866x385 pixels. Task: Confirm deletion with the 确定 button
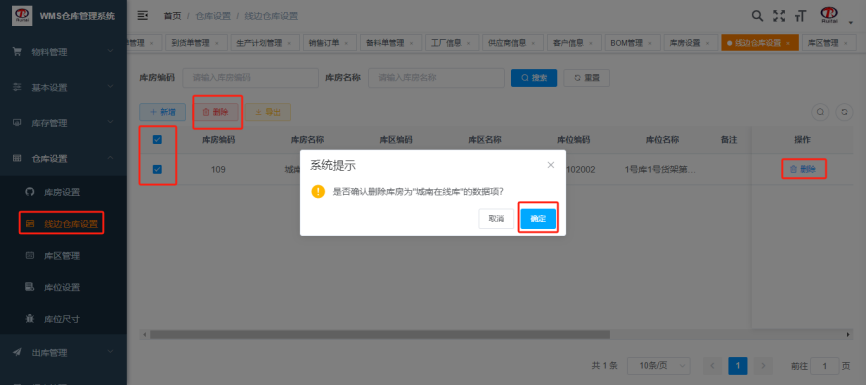538,219
